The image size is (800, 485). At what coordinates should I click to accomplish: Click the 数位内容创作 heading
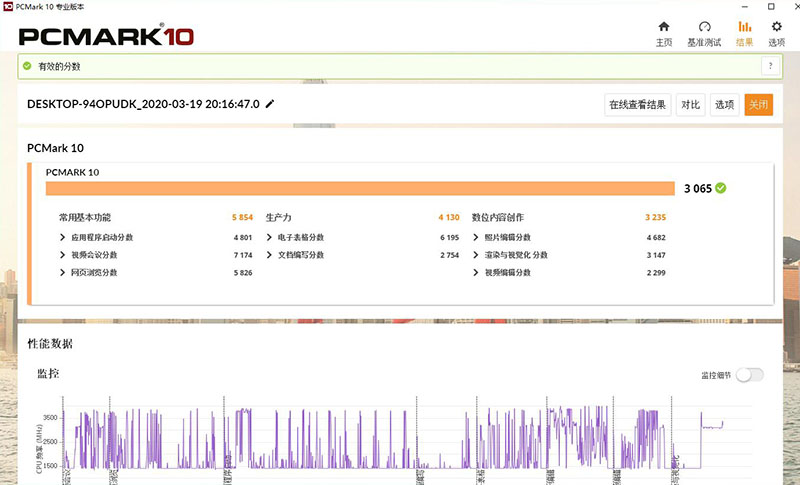pos(498,217)
